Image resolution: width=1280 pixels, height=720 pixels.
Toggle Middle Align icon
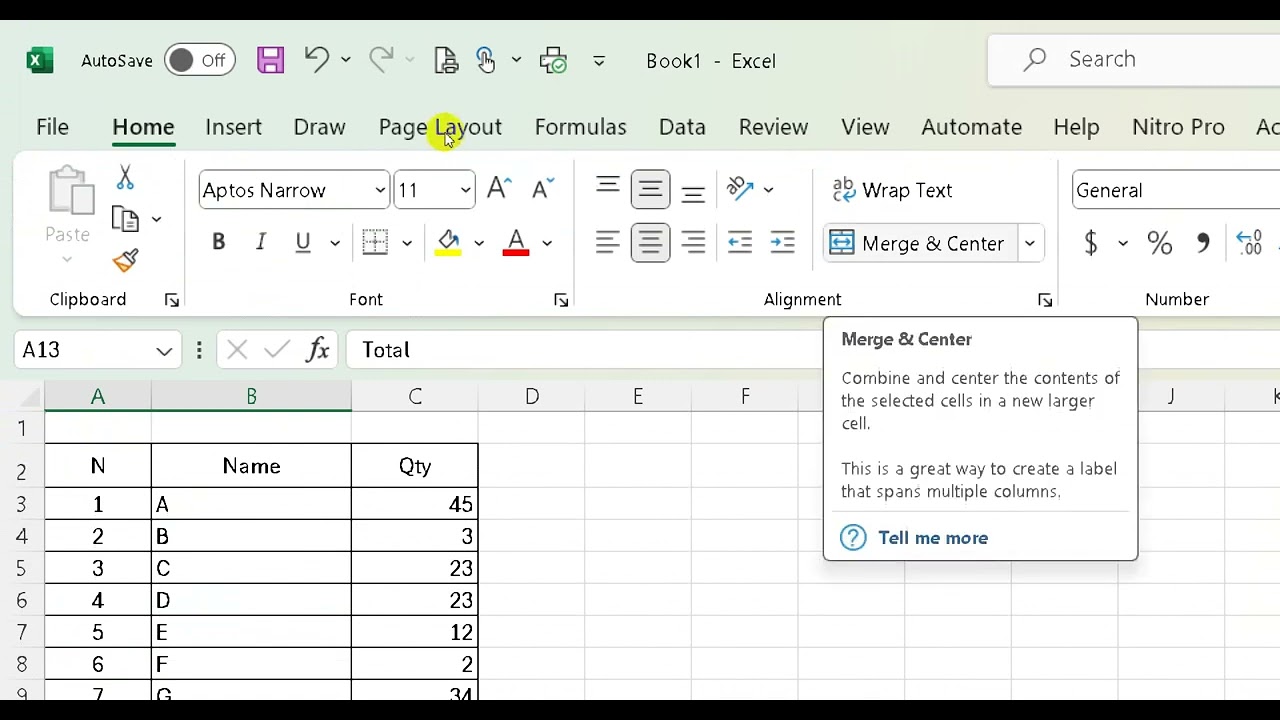[650, 189]
